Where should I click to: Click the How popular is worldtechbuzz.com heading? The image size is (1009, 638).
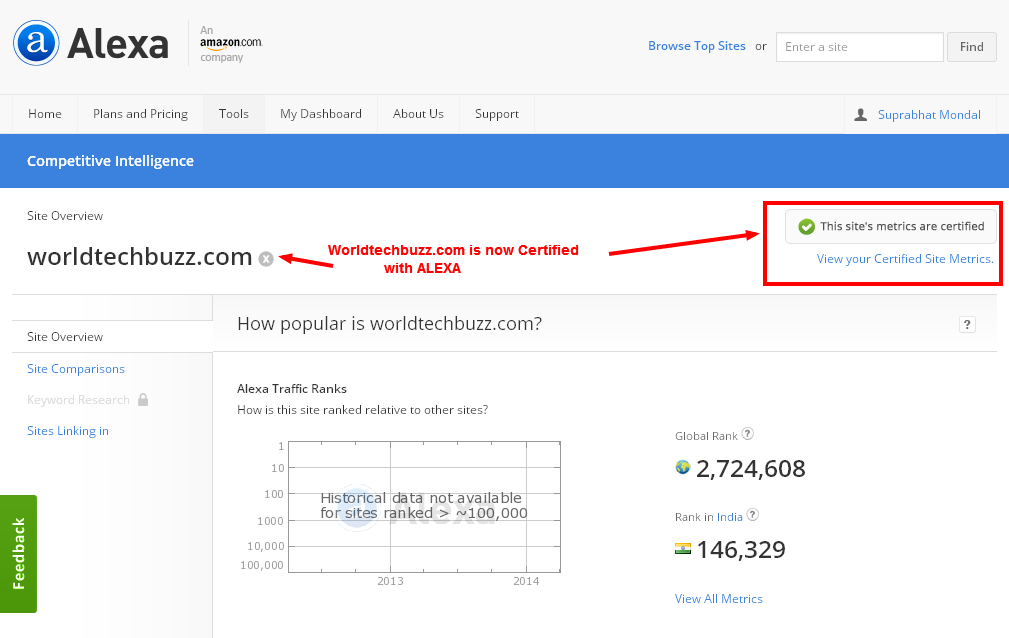[x=389, y=323]
